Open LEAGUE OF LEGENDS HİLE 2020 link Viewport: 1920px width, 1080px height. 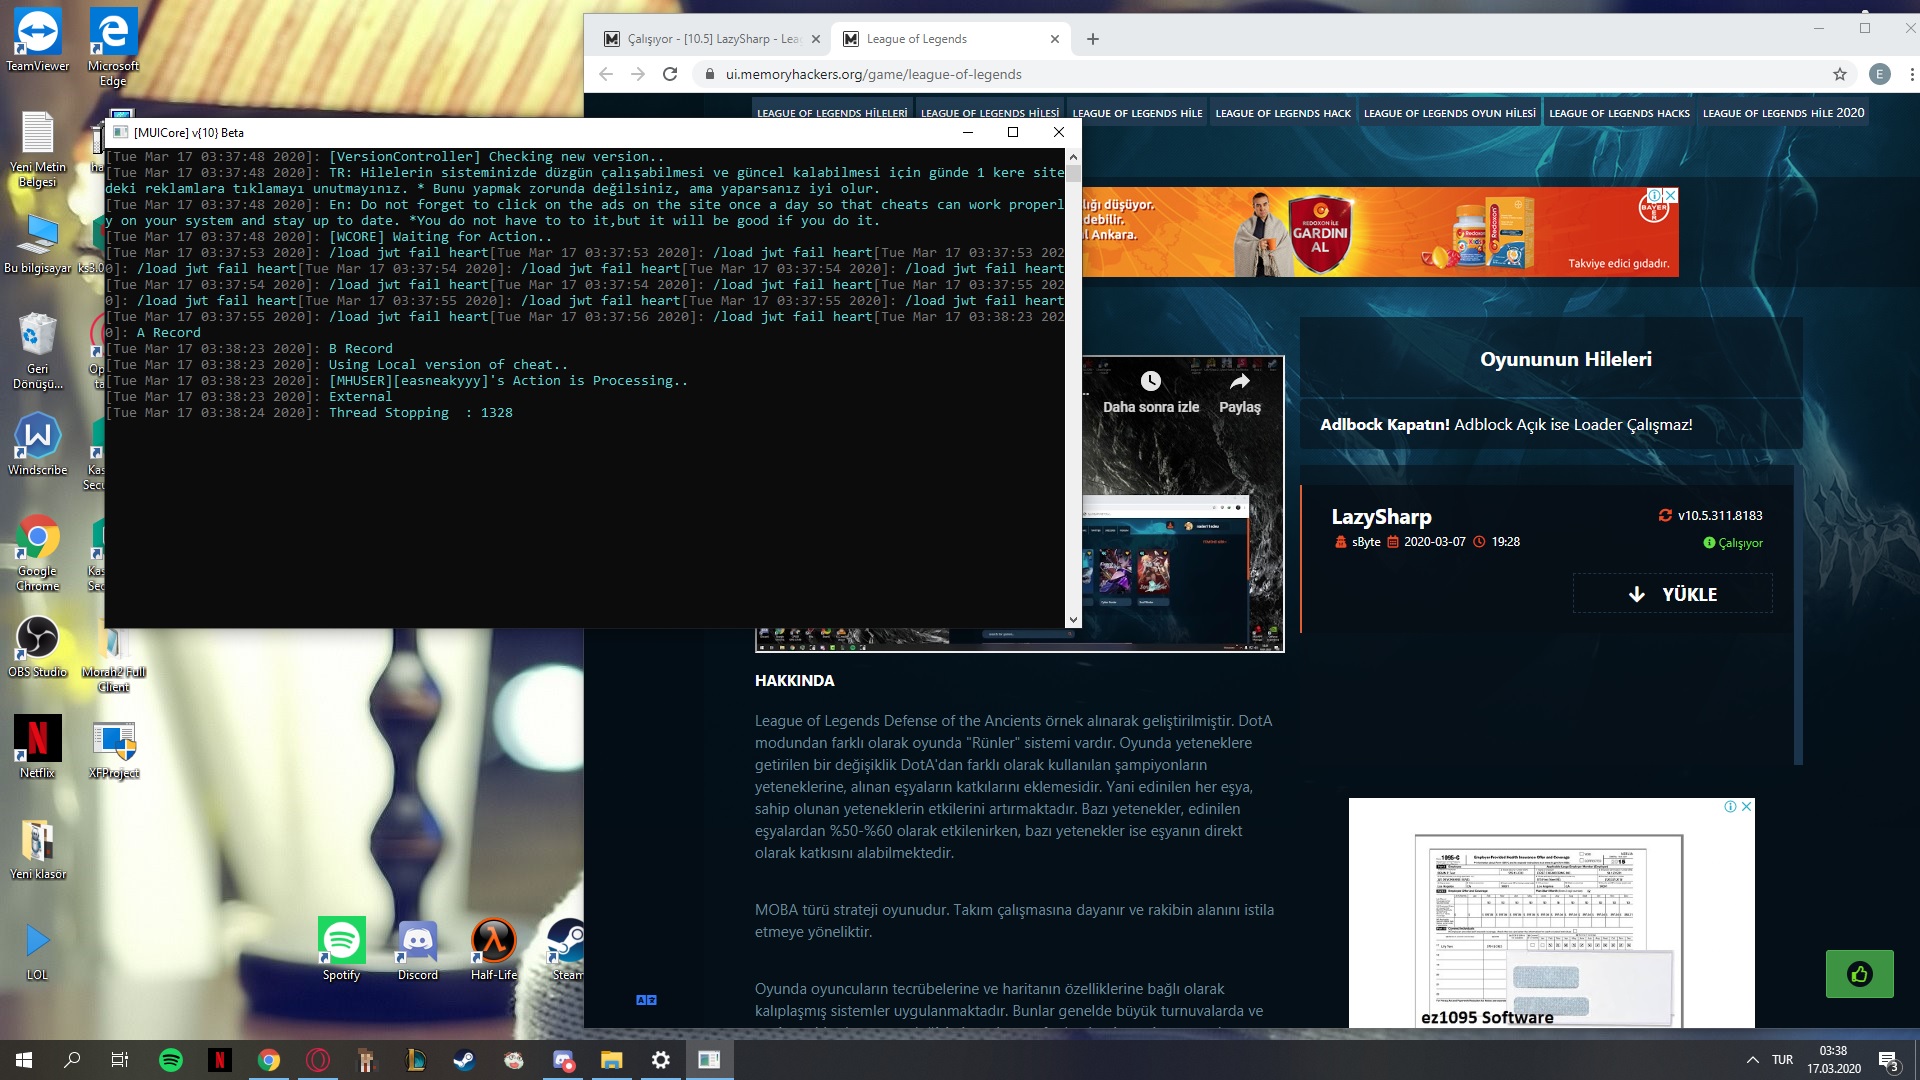tap(1784, 113)
